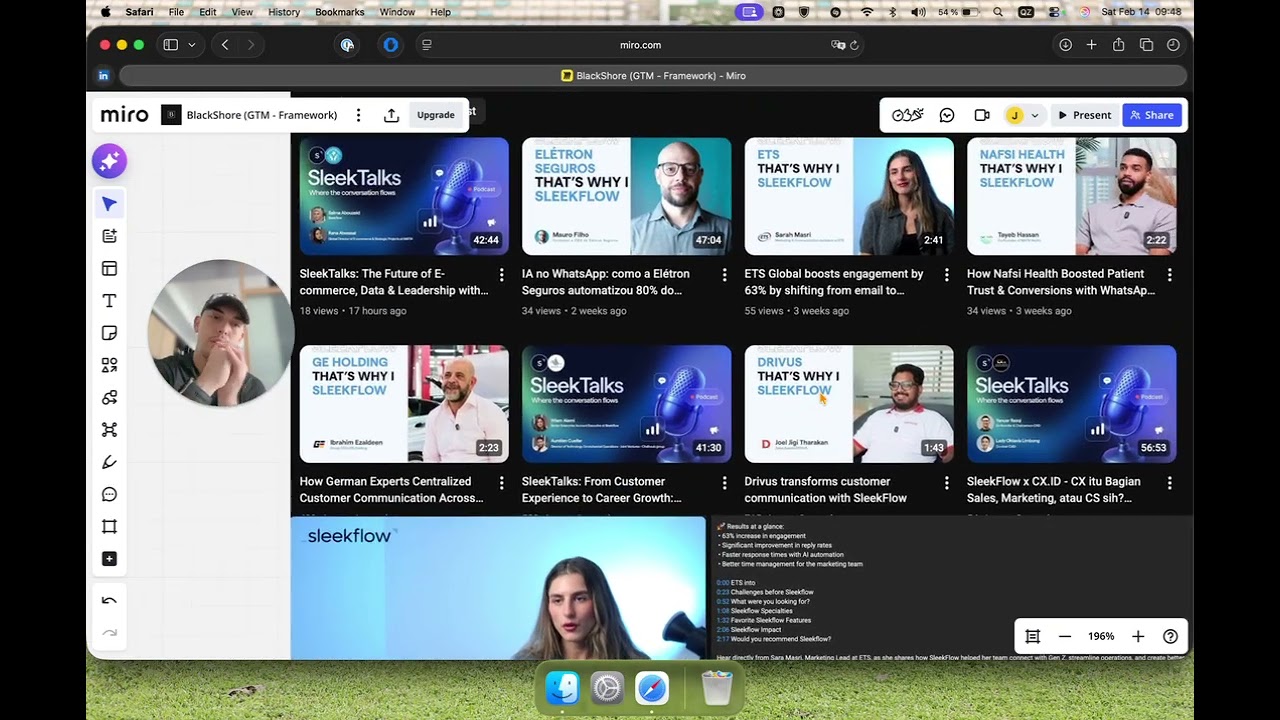Select the BlackShore Miro browser tab

point(653,76)
